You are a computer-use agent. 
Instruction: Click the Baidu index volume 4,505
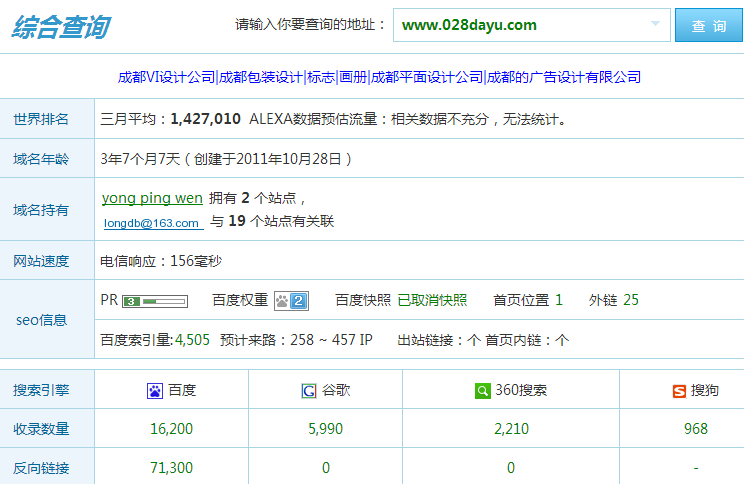point(192,340)
